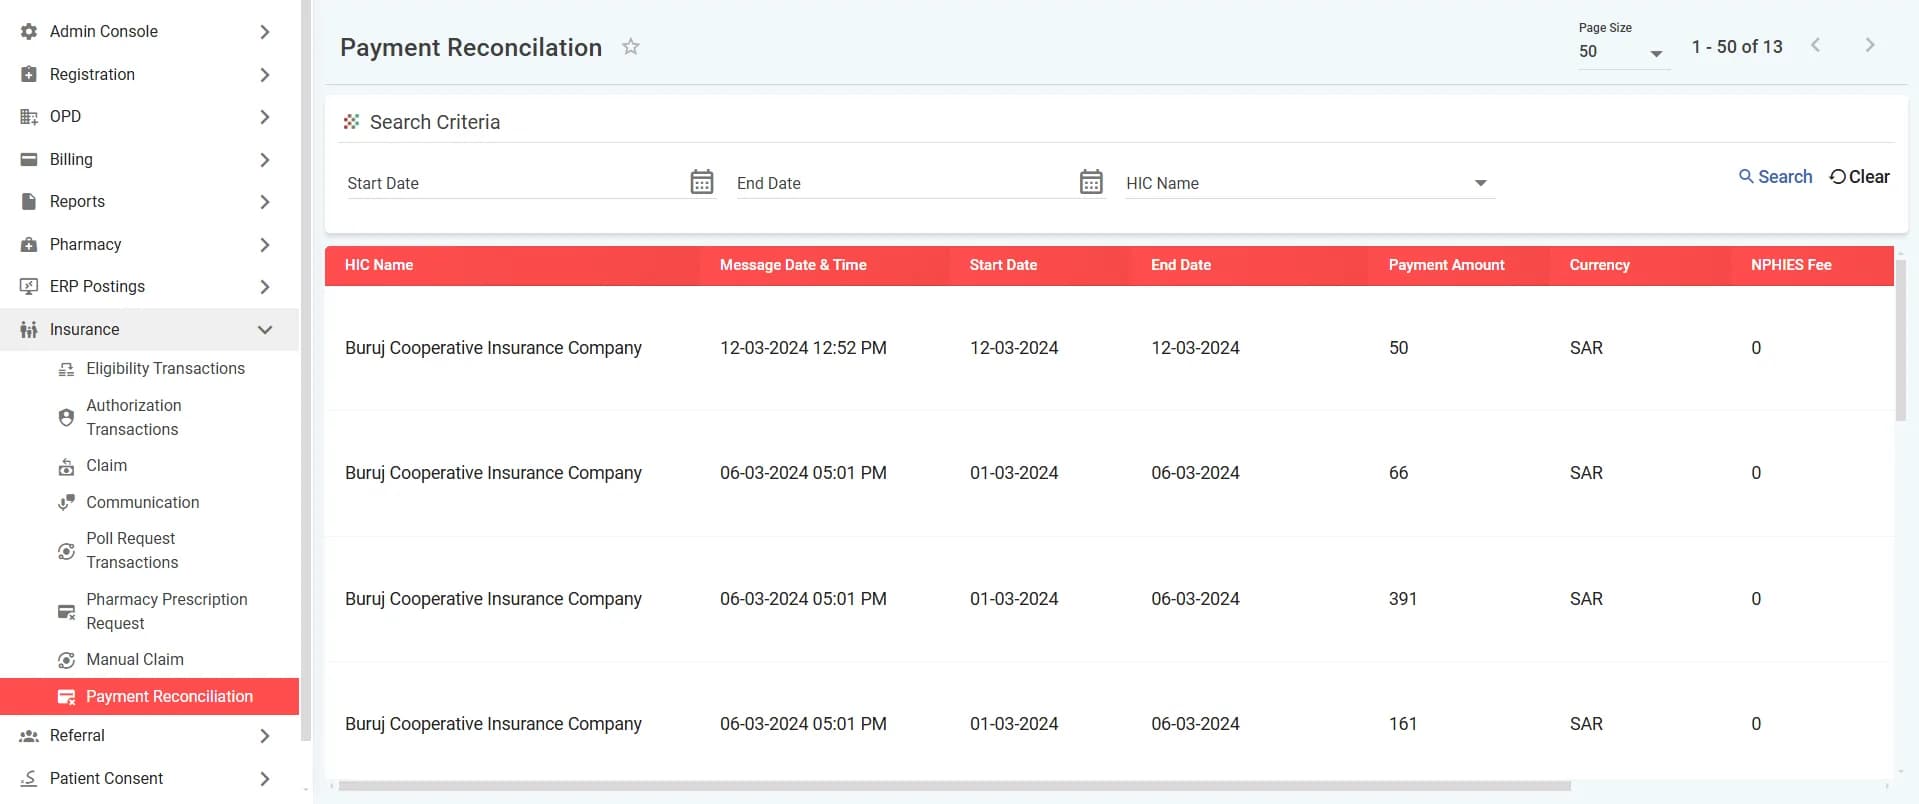Screen dimensions: 1919x804
Task: Open the End Date calendar picker
Action: 1091,182
